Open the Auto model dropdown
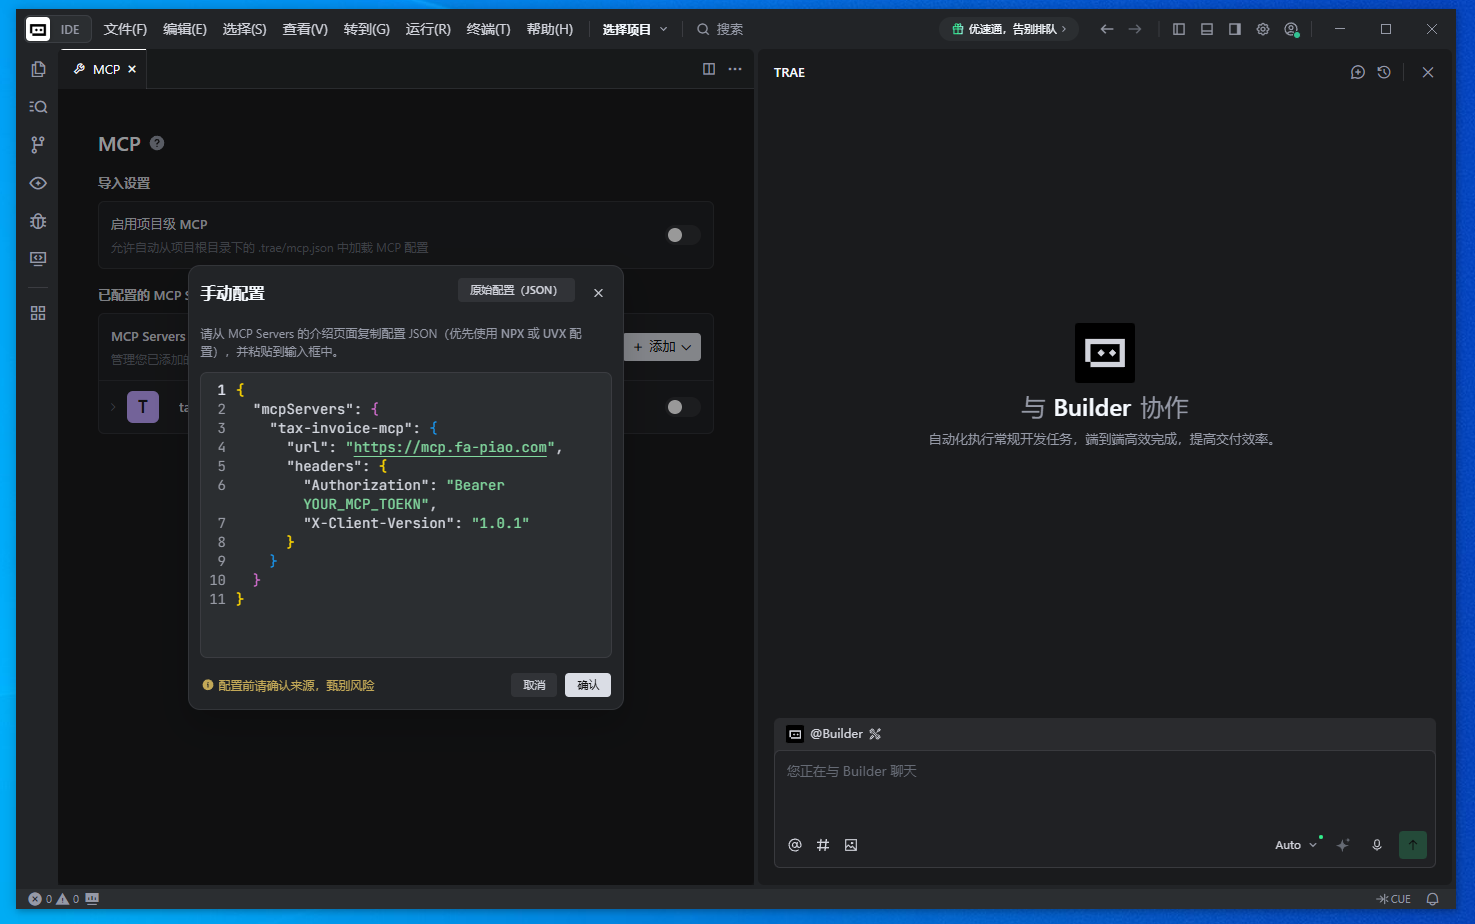 tap(1296, 845)
